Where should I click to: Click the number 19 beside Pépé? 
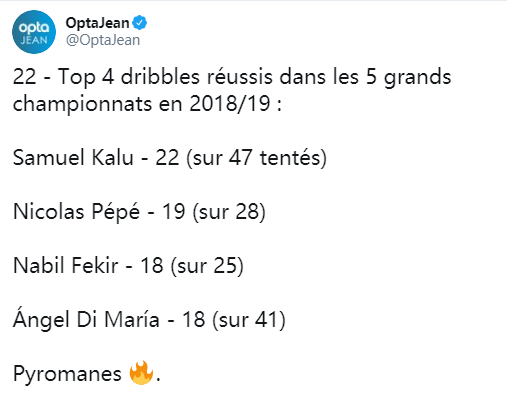(x=173, y=212)
